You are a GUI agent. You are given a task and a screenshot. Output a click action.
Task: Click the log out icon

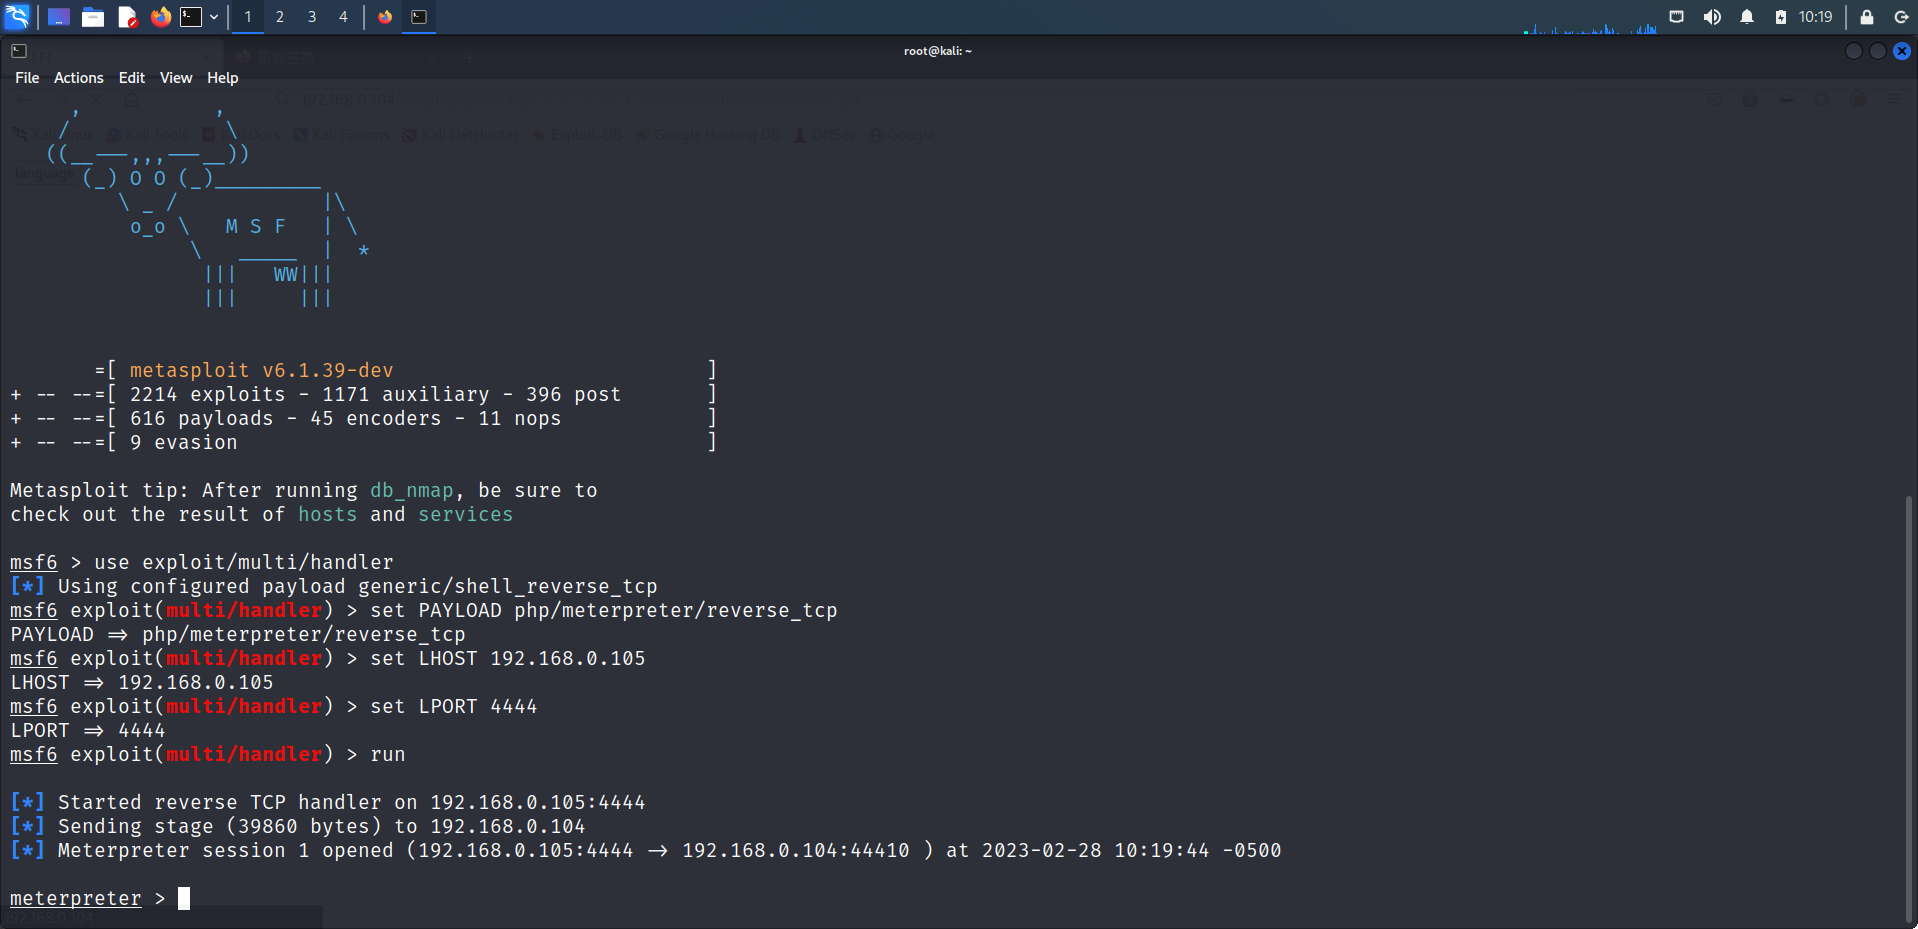1901,17
